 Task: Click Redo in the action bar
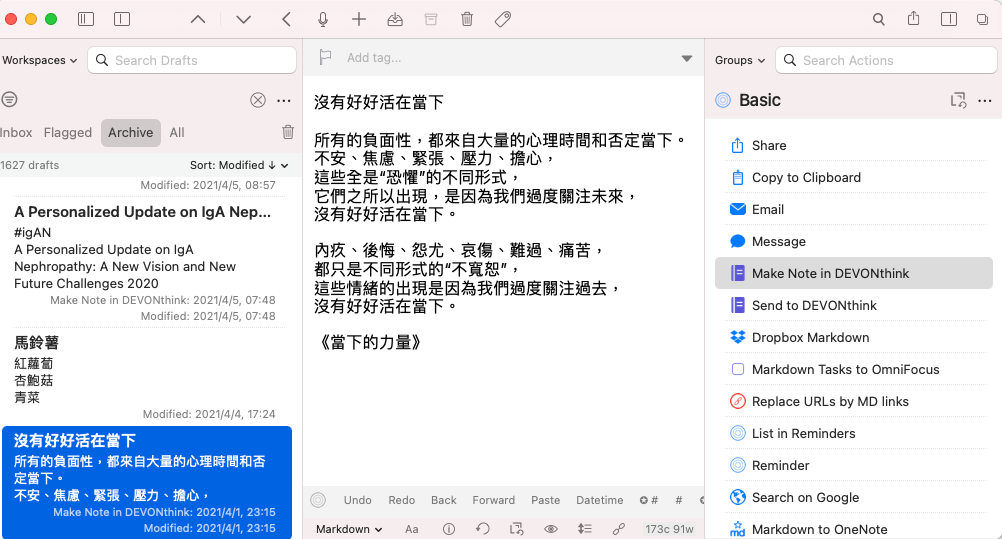pyautogui.click(x=401, y=500)
